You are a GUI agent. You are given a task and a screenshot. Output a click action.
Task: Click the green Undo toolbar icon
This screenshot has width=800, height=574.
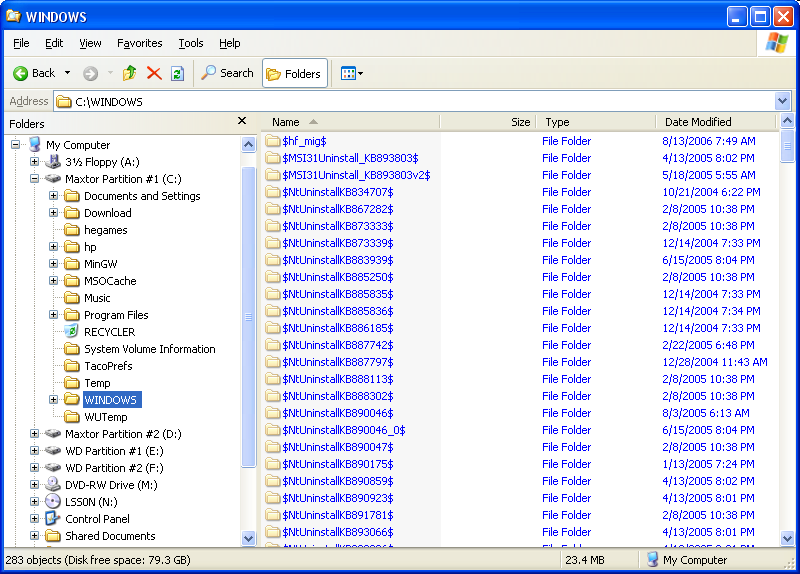coord(177,73)
